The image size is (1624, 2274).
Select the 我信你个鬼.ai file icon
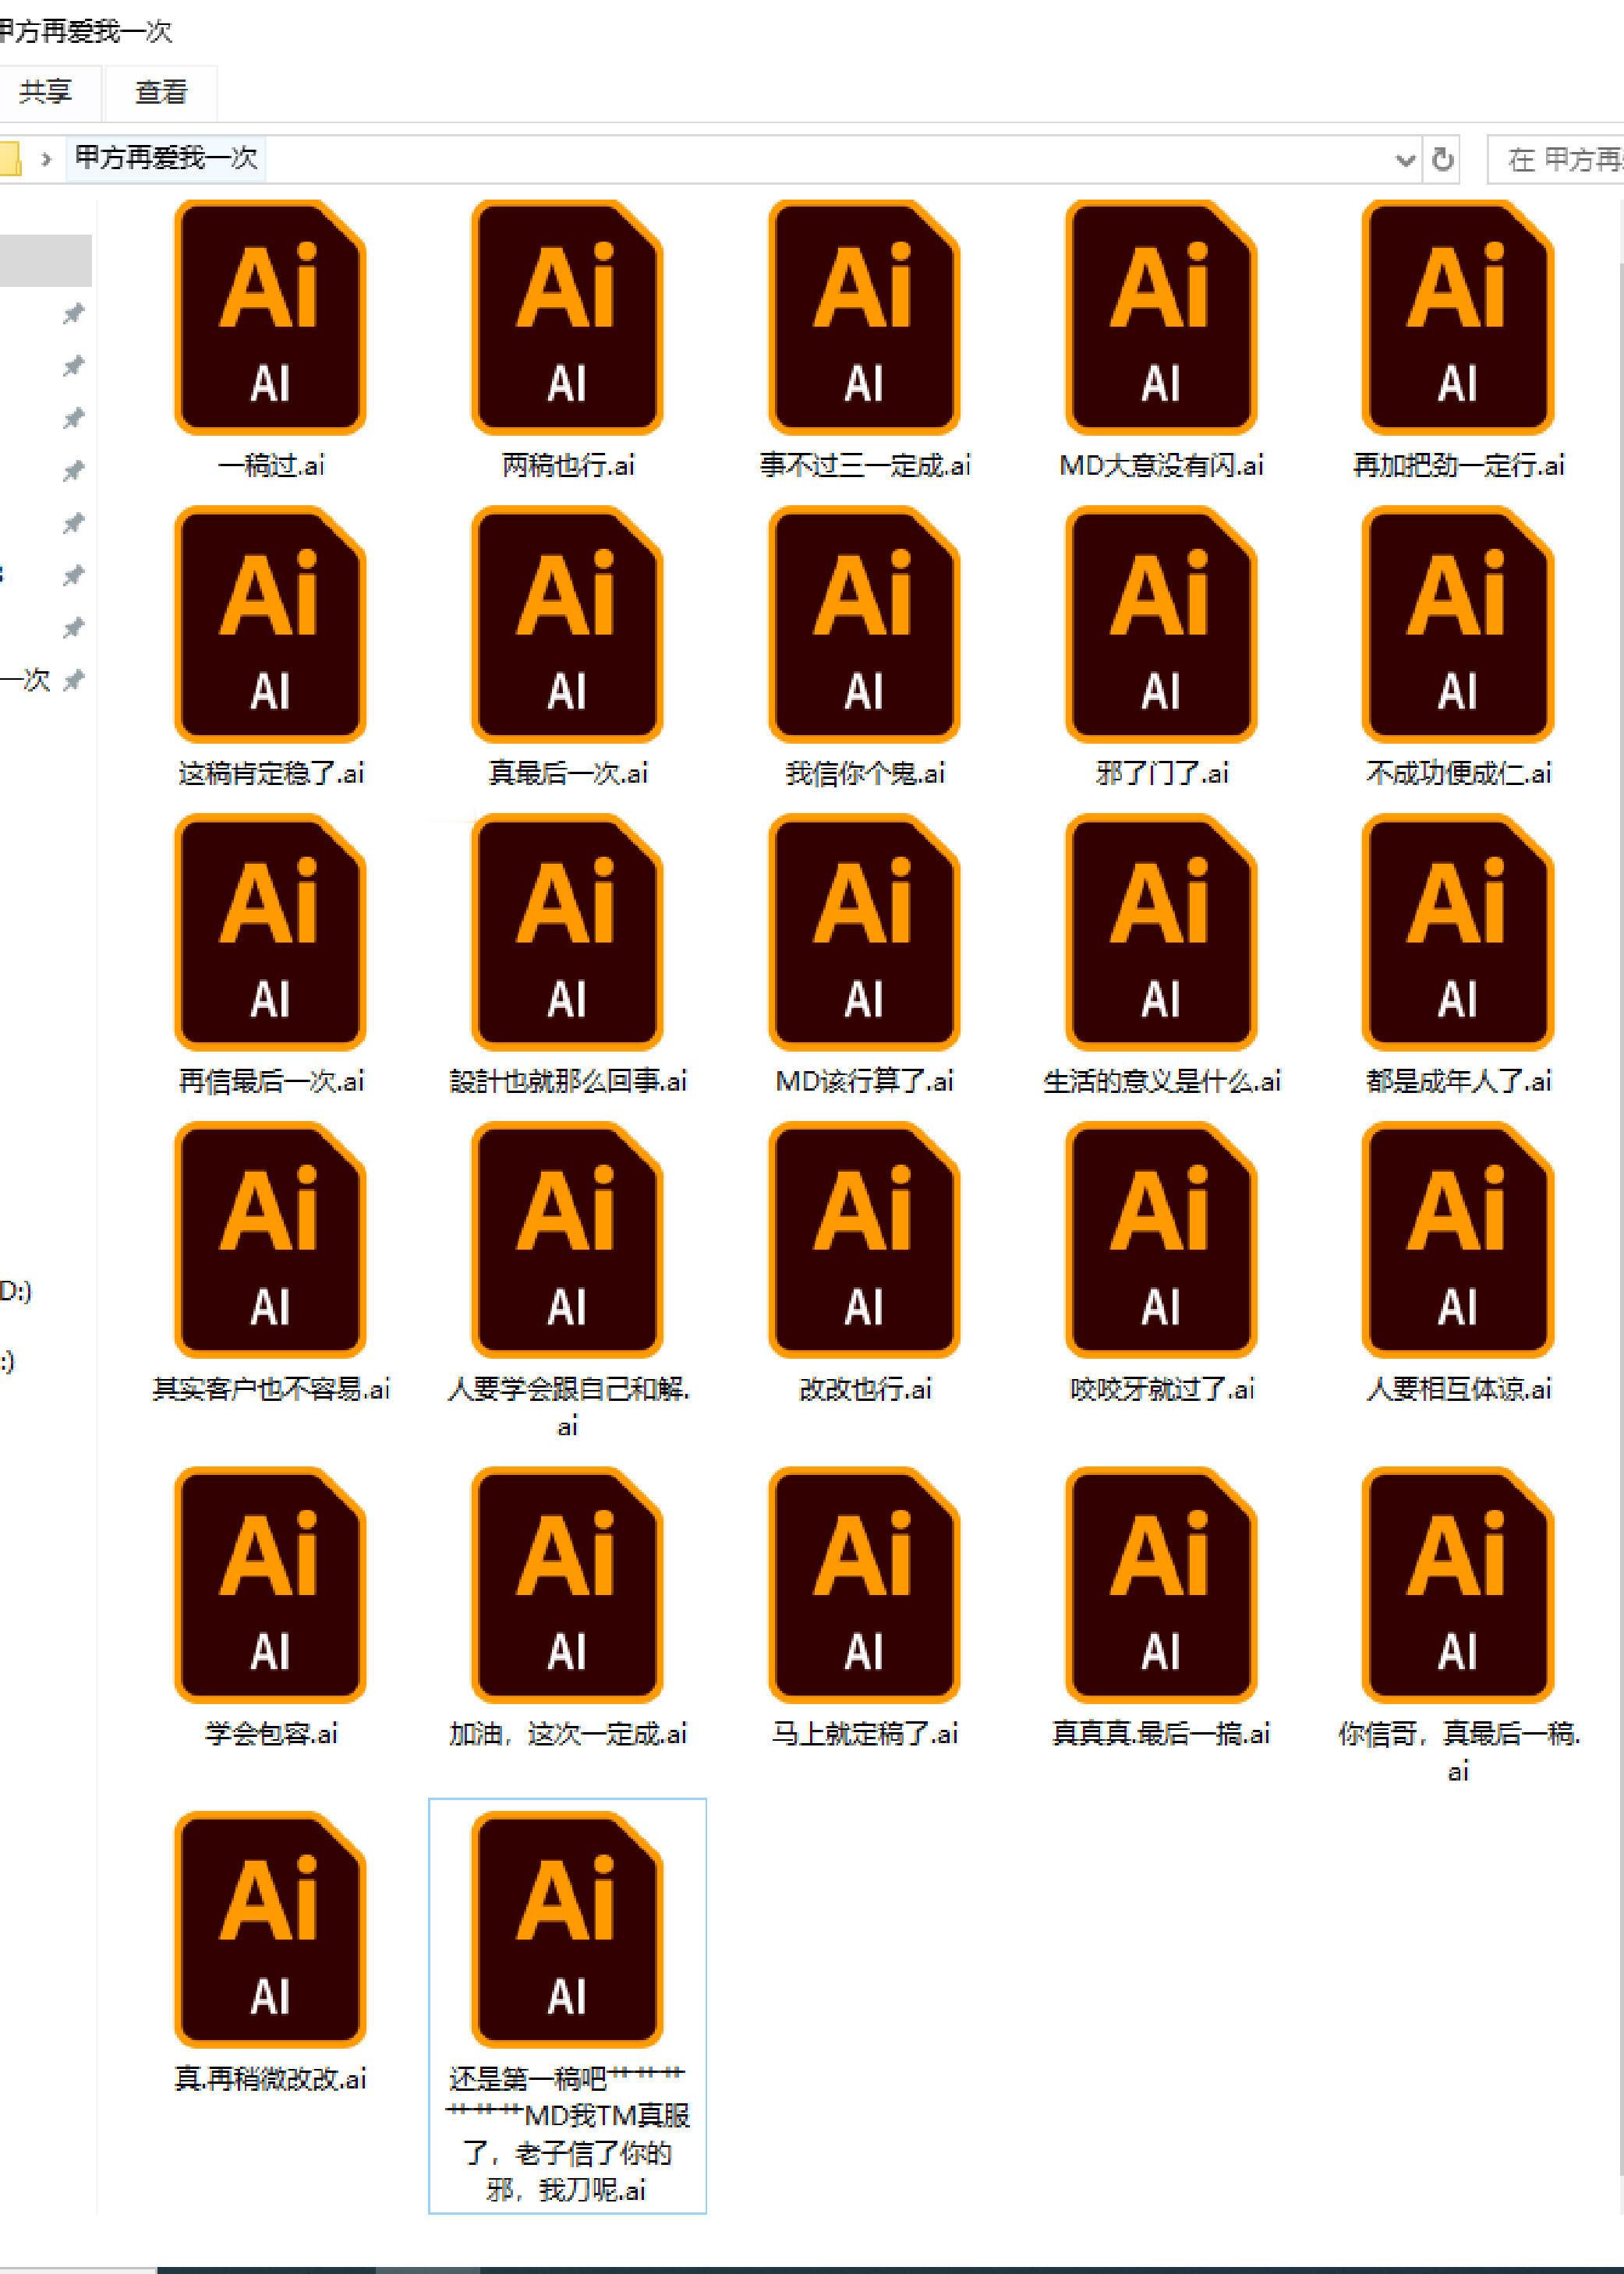864,625
